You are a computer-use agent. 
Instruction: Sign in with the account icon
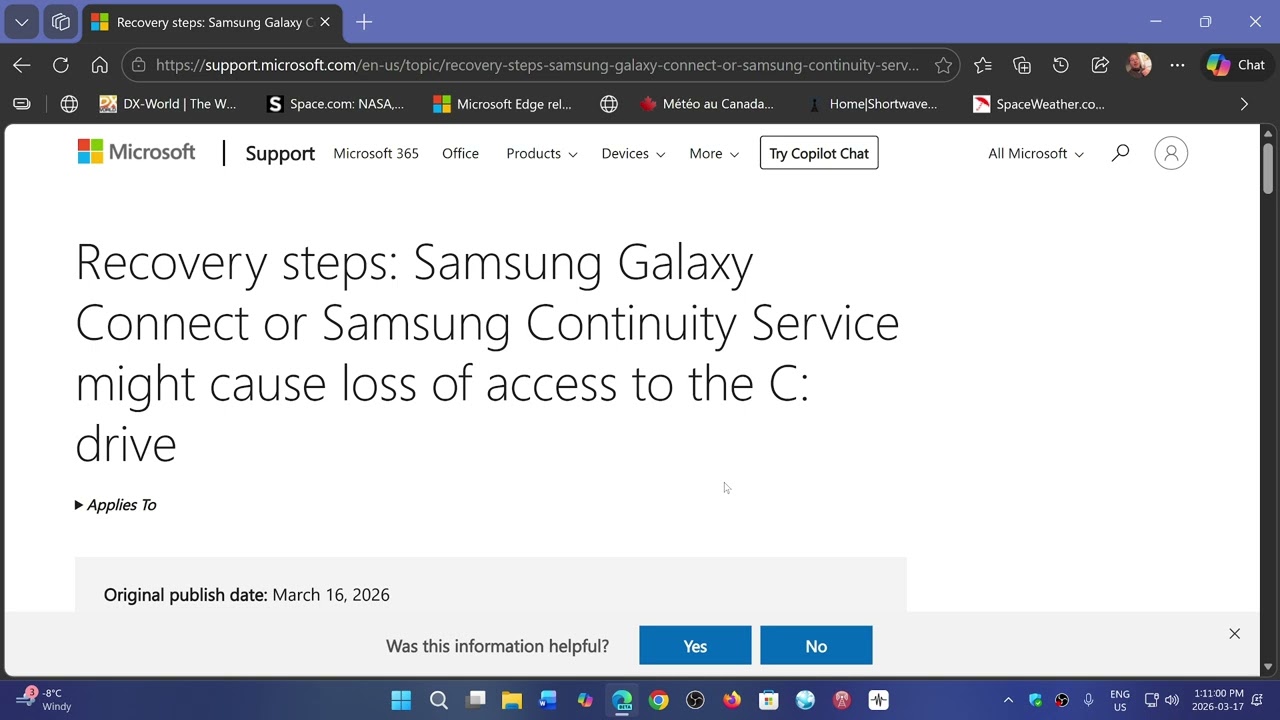pyautogui.click(x=1171, y=153)
